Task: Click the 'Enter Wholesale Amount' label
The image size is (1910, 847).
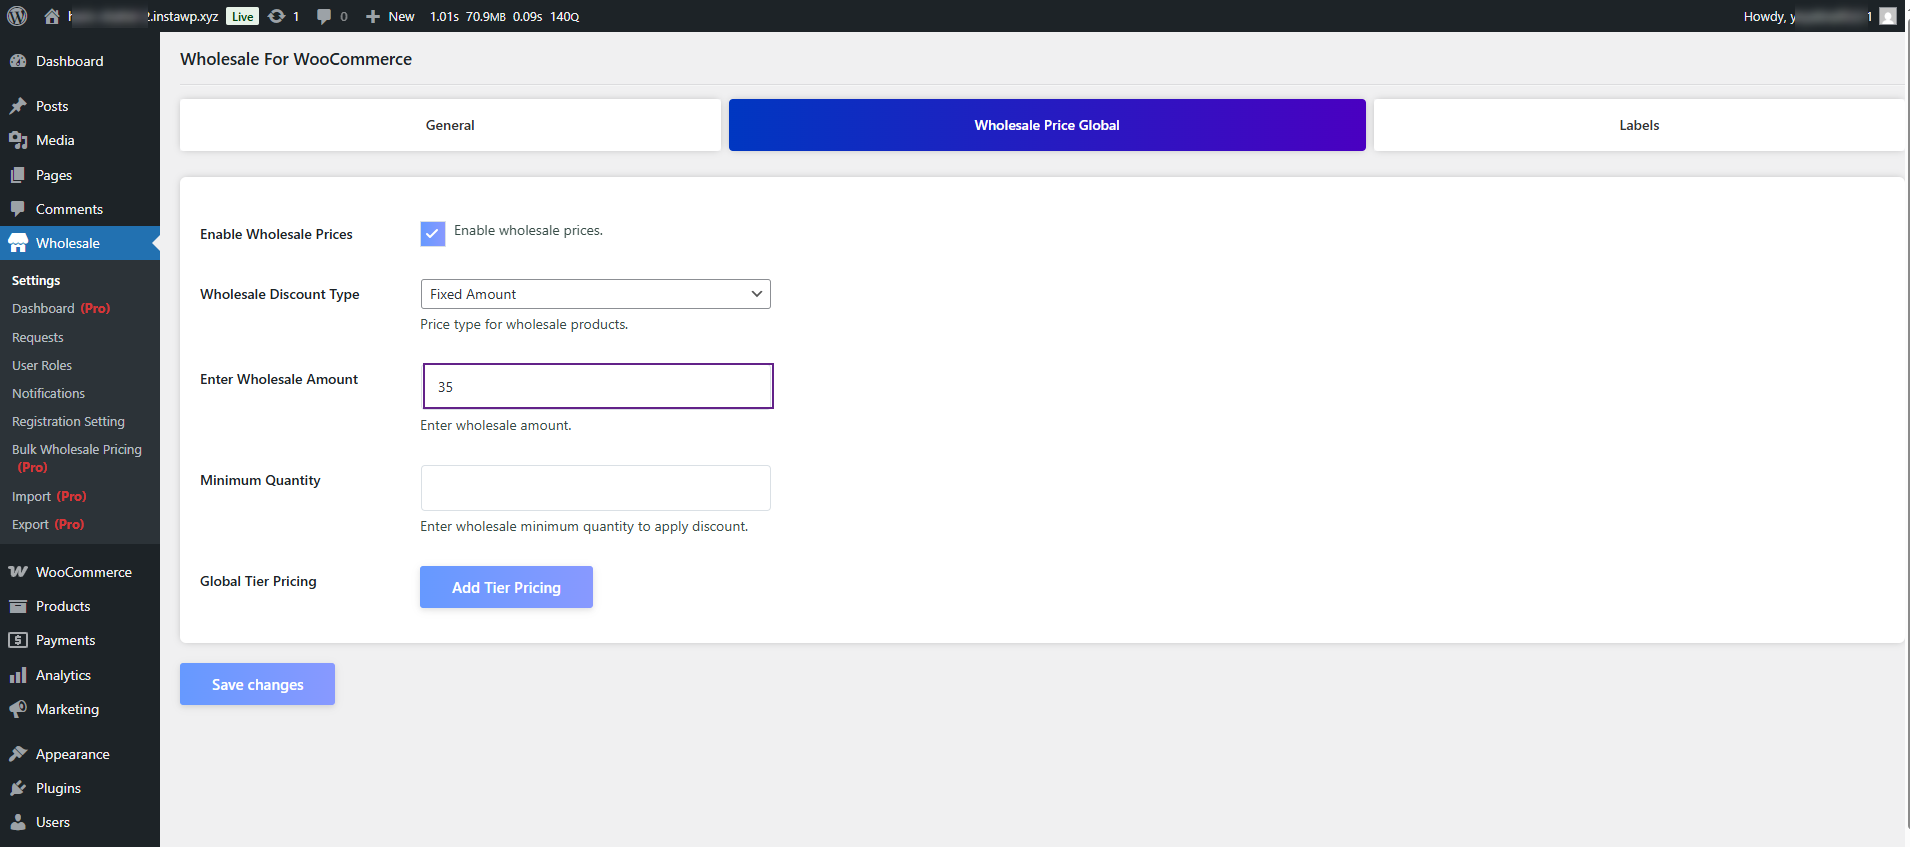Action: tap(279, 379)
